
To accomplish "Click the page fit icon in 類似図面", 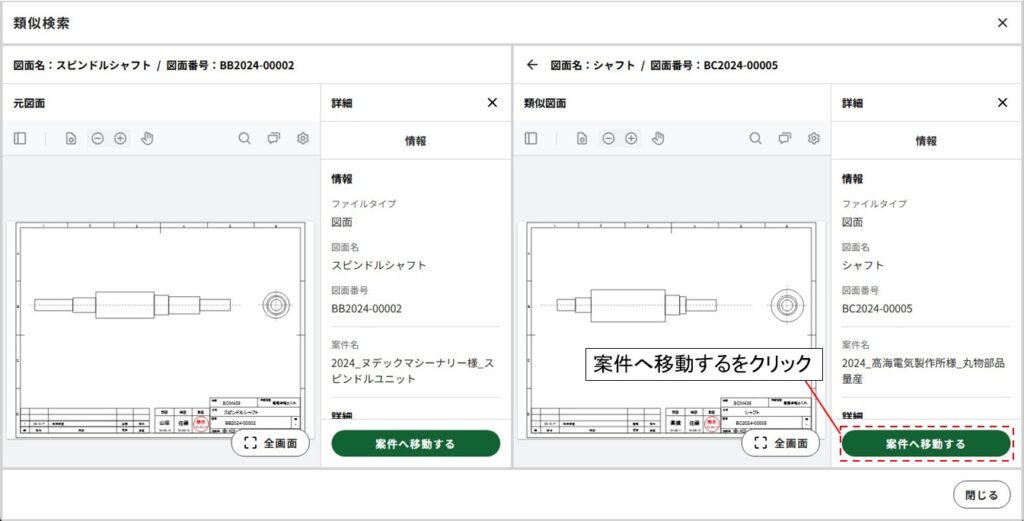I will click(x=581, y=138).
